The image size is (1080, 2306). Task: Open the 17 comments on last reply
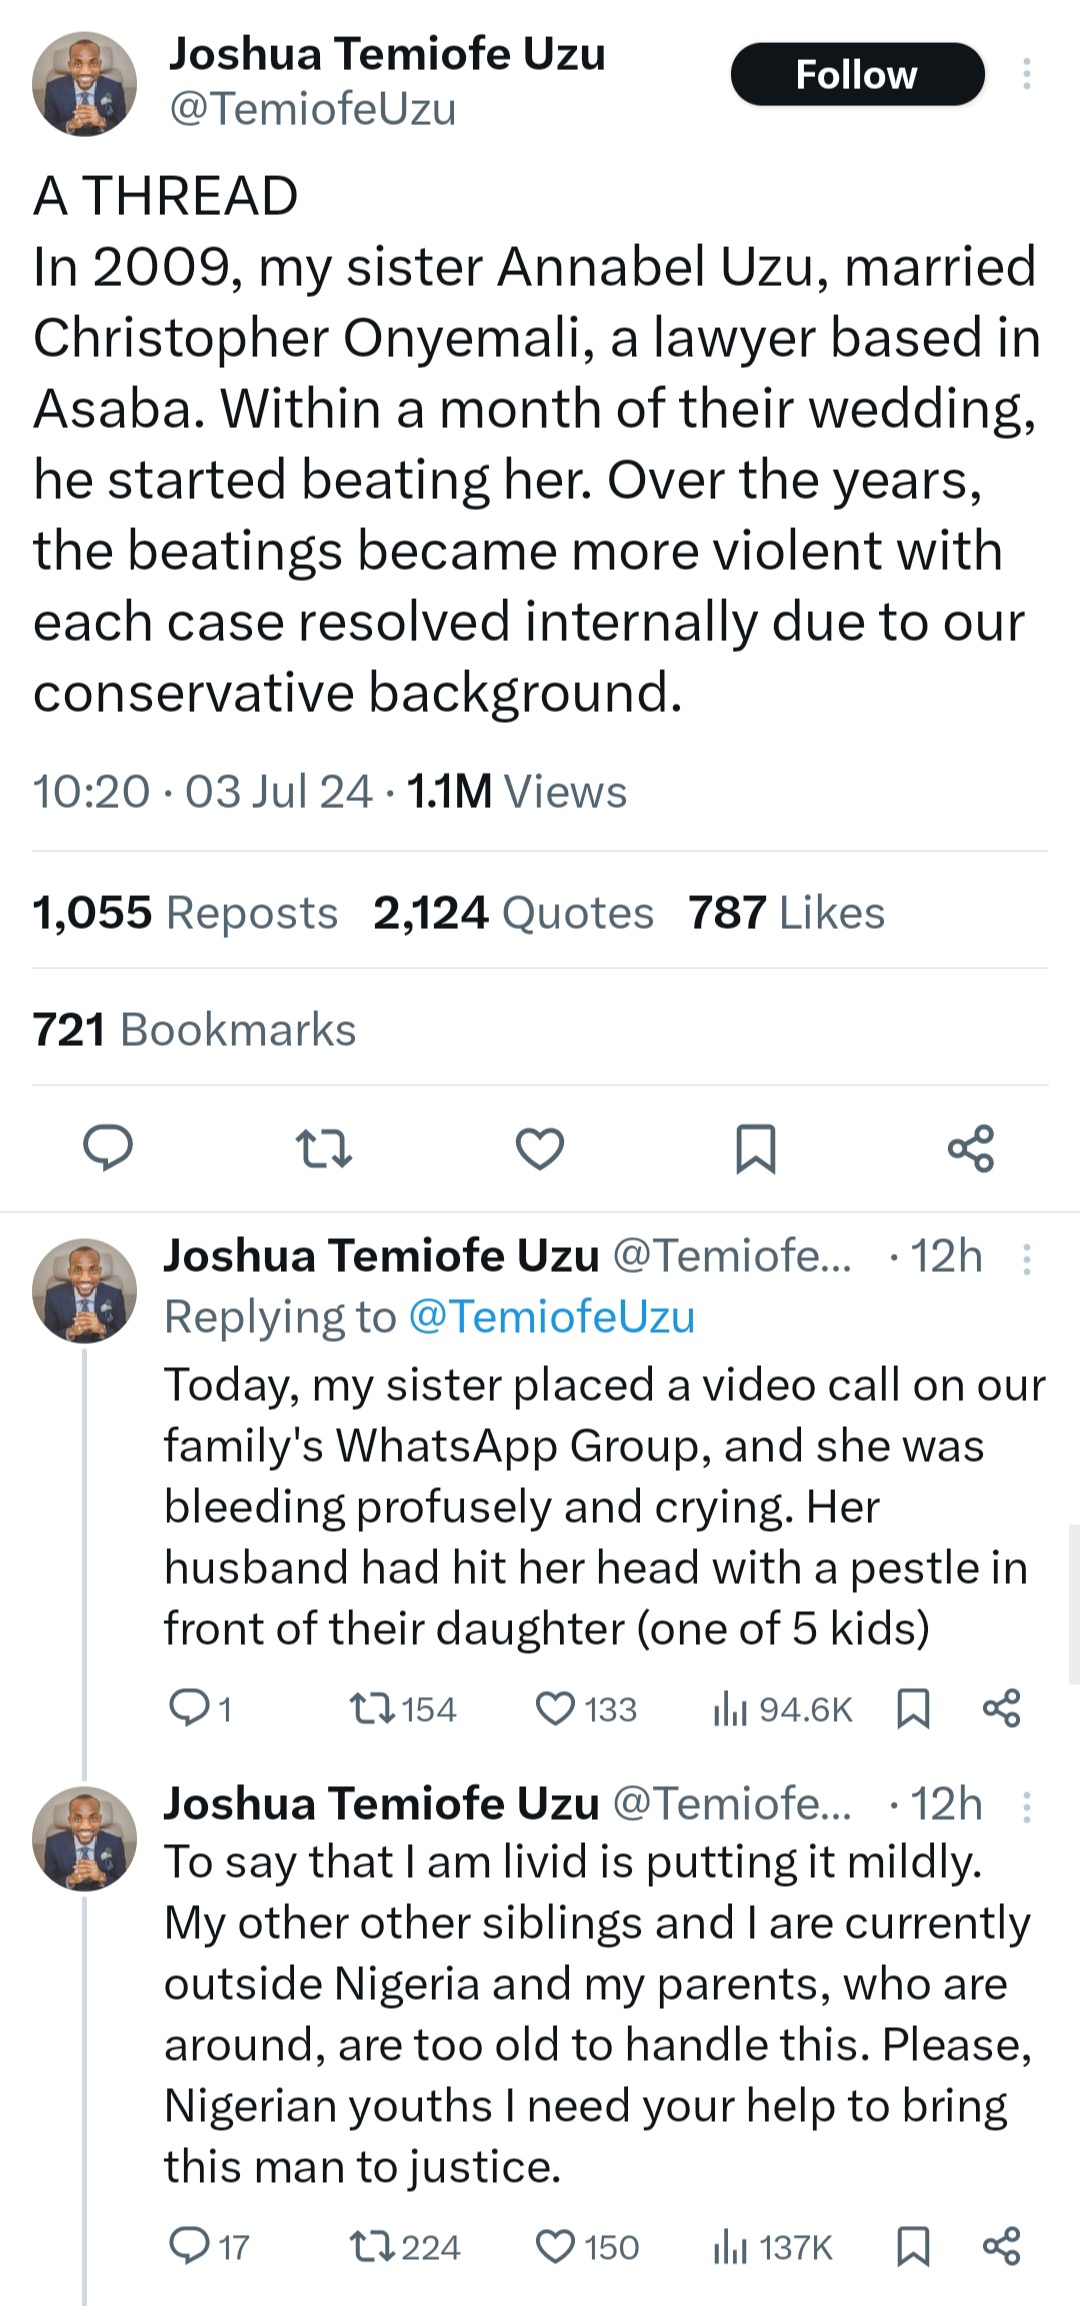(x=208, y=2247)
